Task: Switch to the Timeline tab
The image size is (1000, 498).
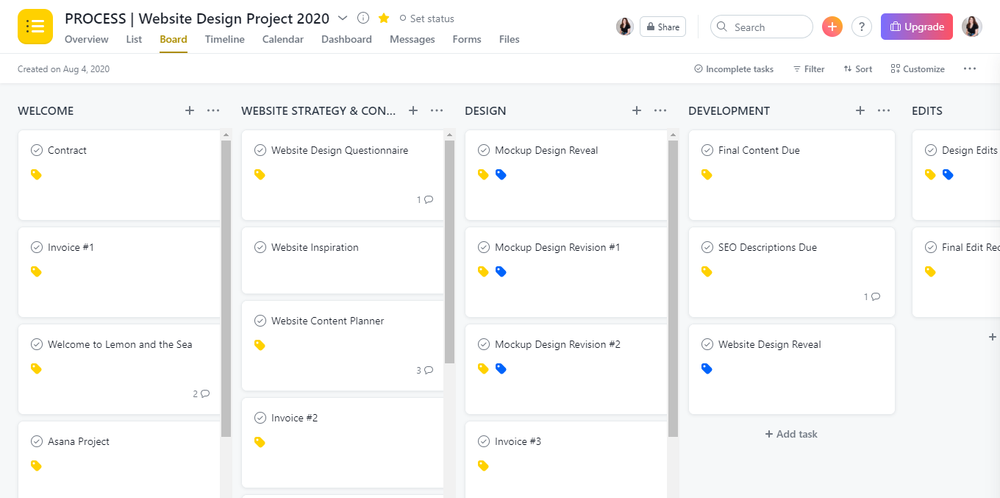Action: click(x=224, y=40)
